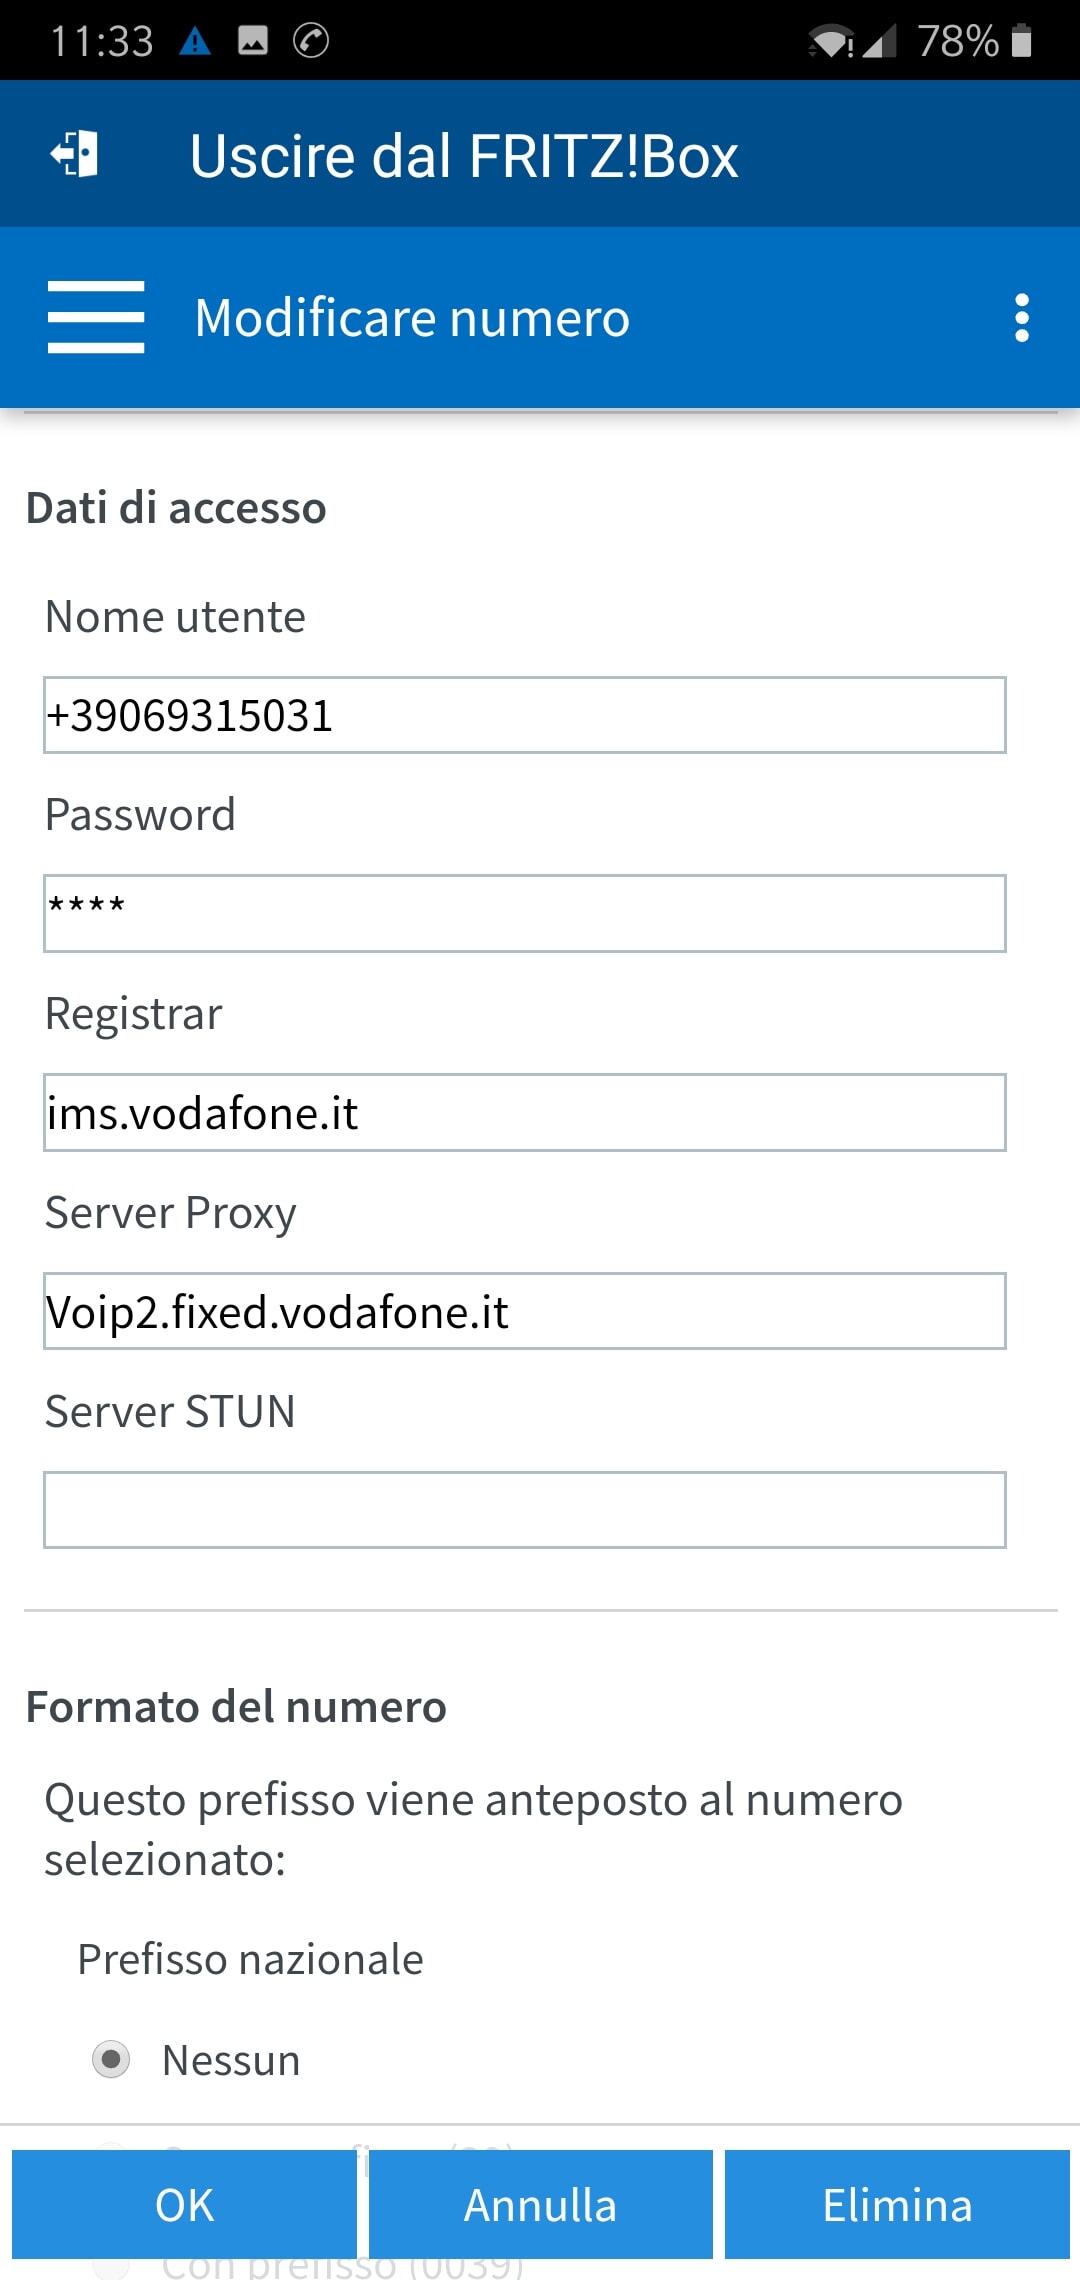
Task: Tap the Wi-Fi signal status icon
Action: point(830,42)
